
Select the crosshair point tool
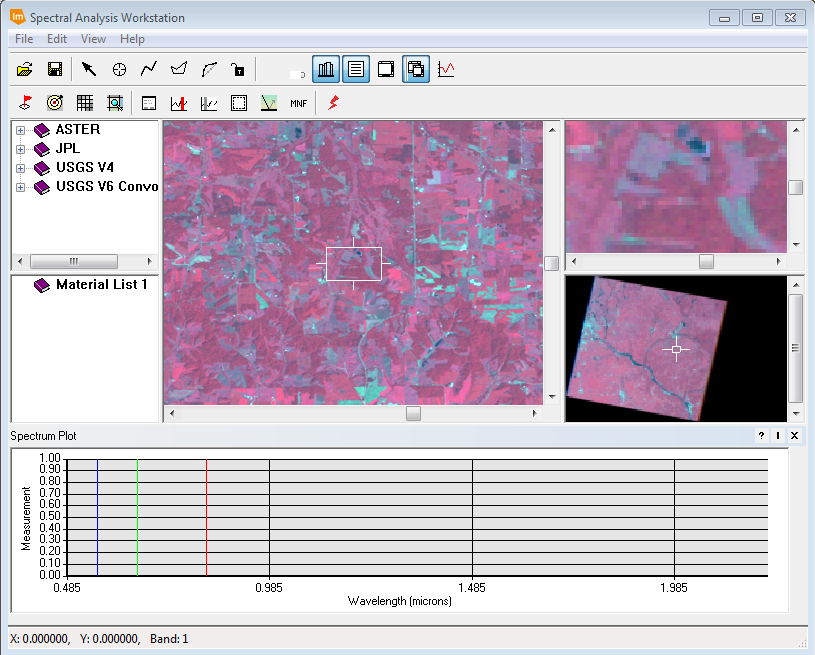point(119,69)
